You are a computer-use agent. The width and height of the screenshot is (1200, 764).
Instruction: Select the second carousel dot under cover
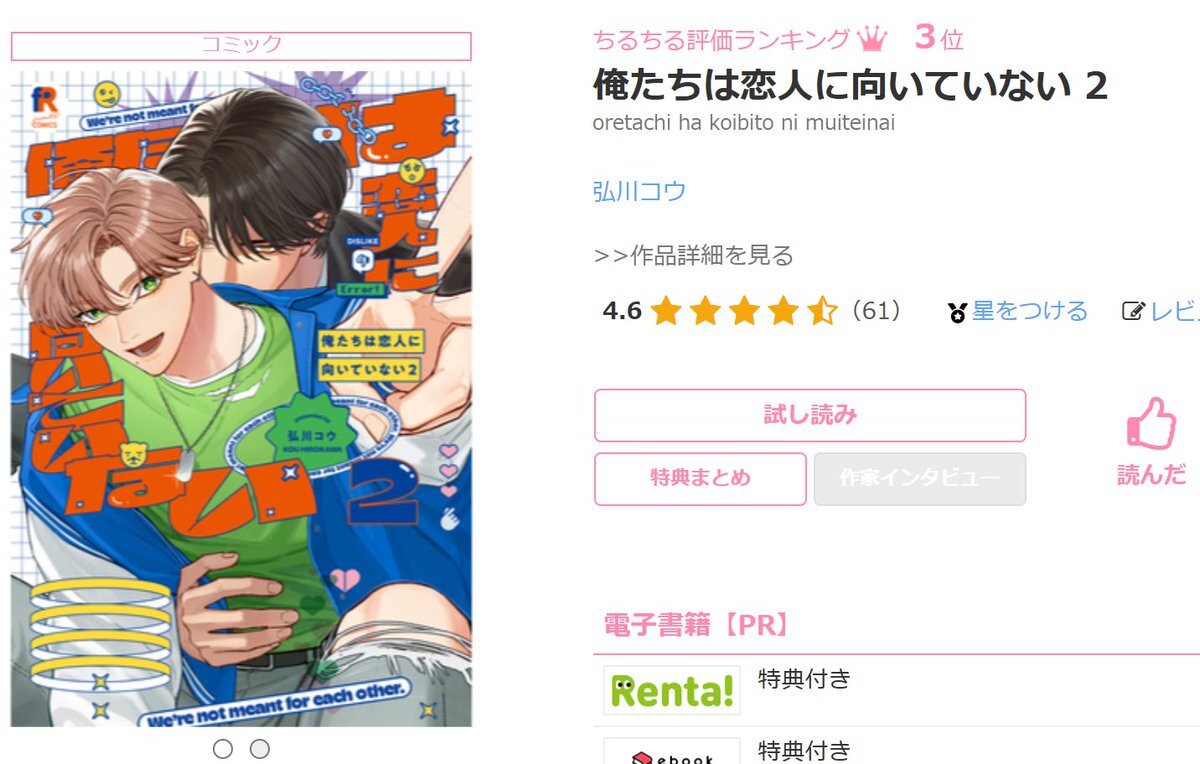pyautogui.click(x=259, y=748)
